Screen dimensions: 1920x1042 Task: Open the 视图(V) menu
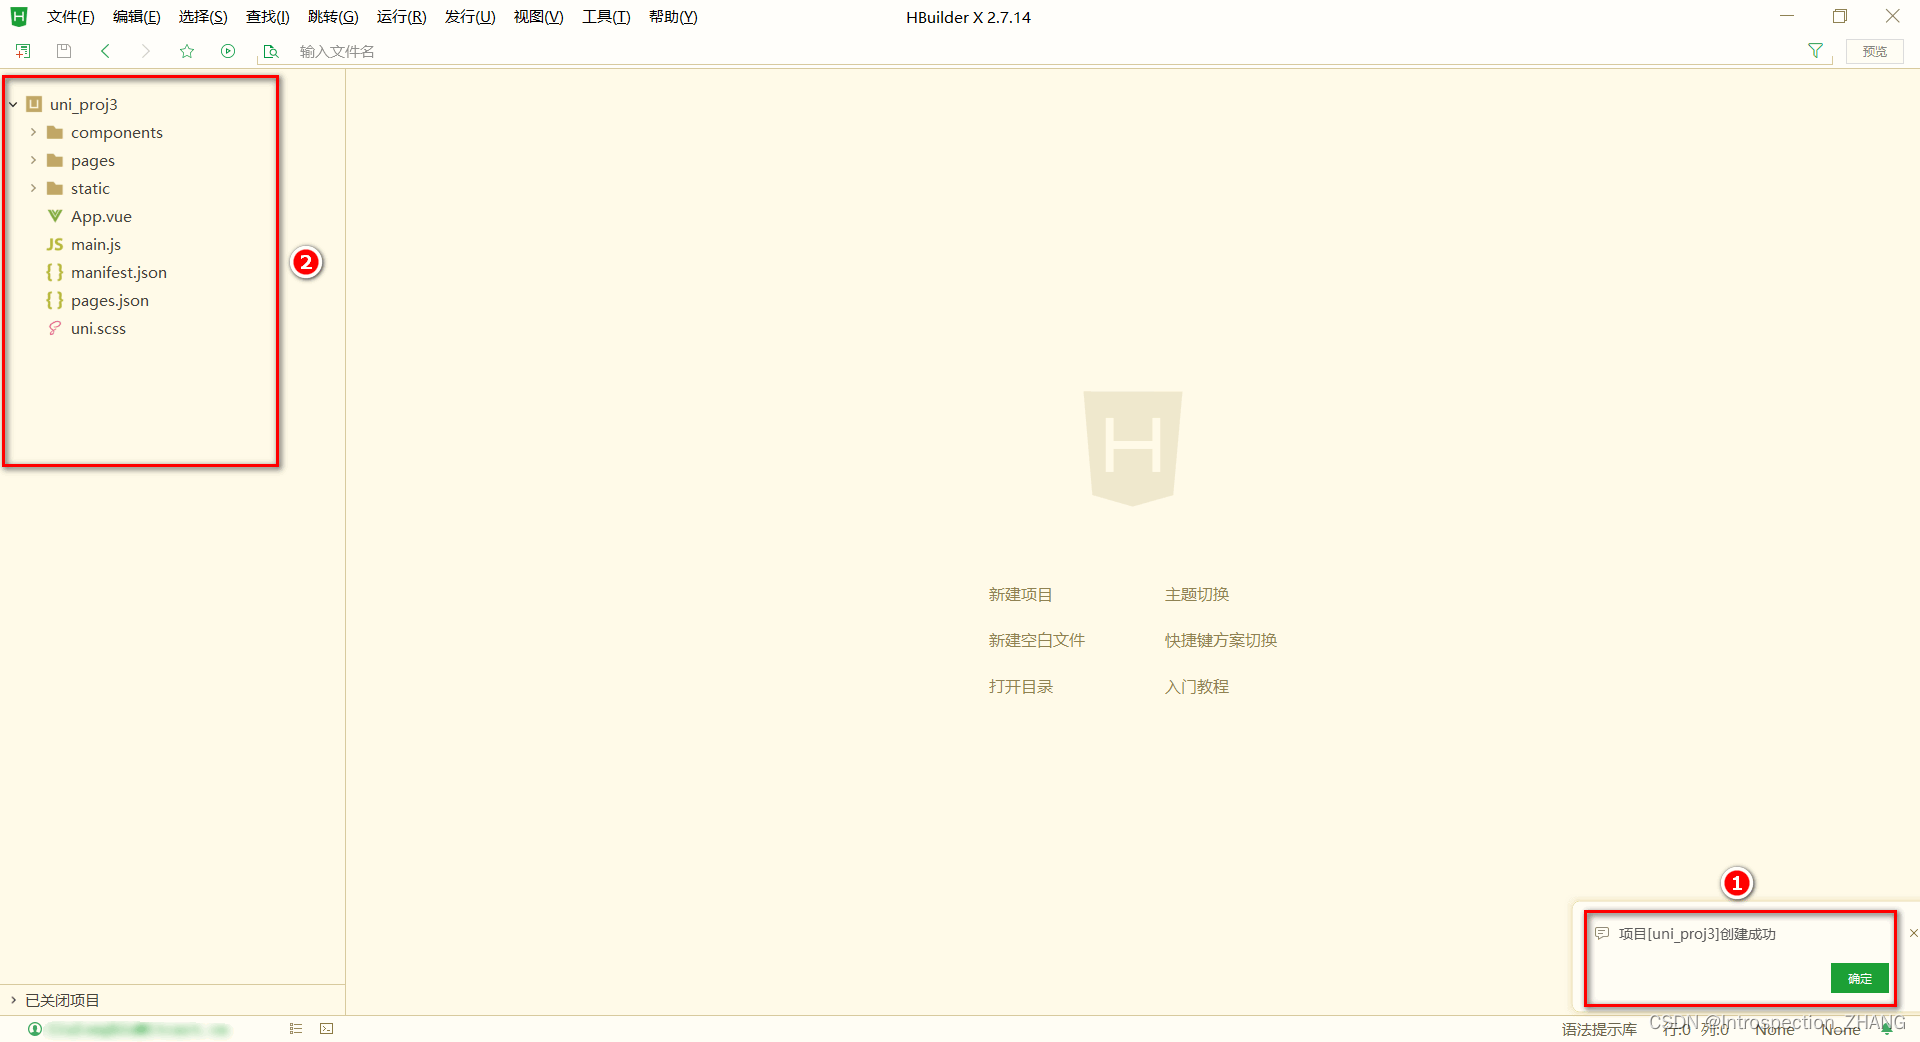539,17
